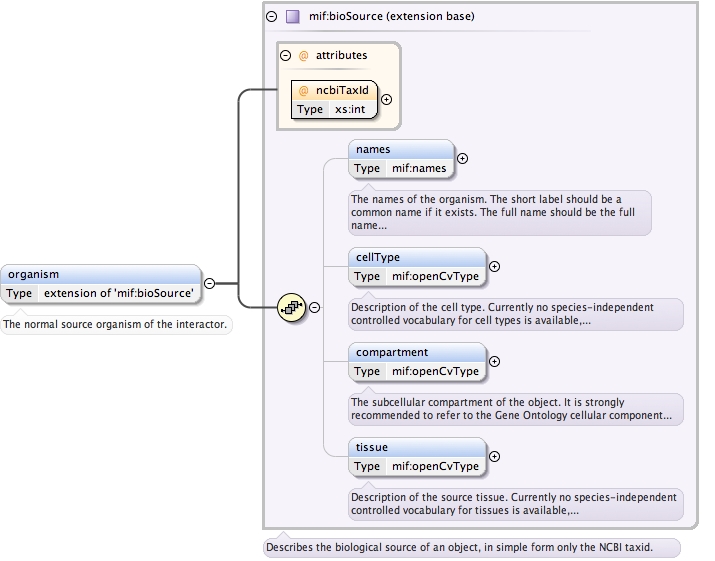This screenshot has height=561, width=715.
Task: Click the purple square mif:bioSource type icon
Action: coord(293,17)
